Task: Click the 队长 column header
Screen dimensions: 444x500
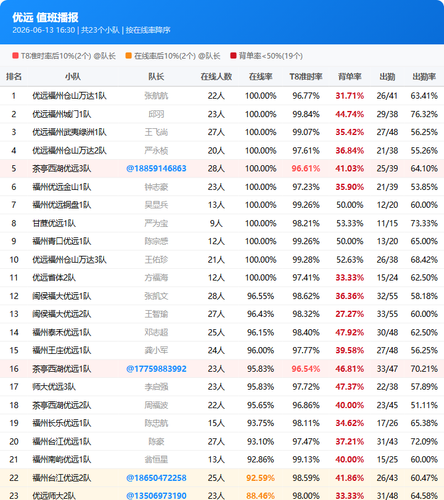Action: pos(156,77)
